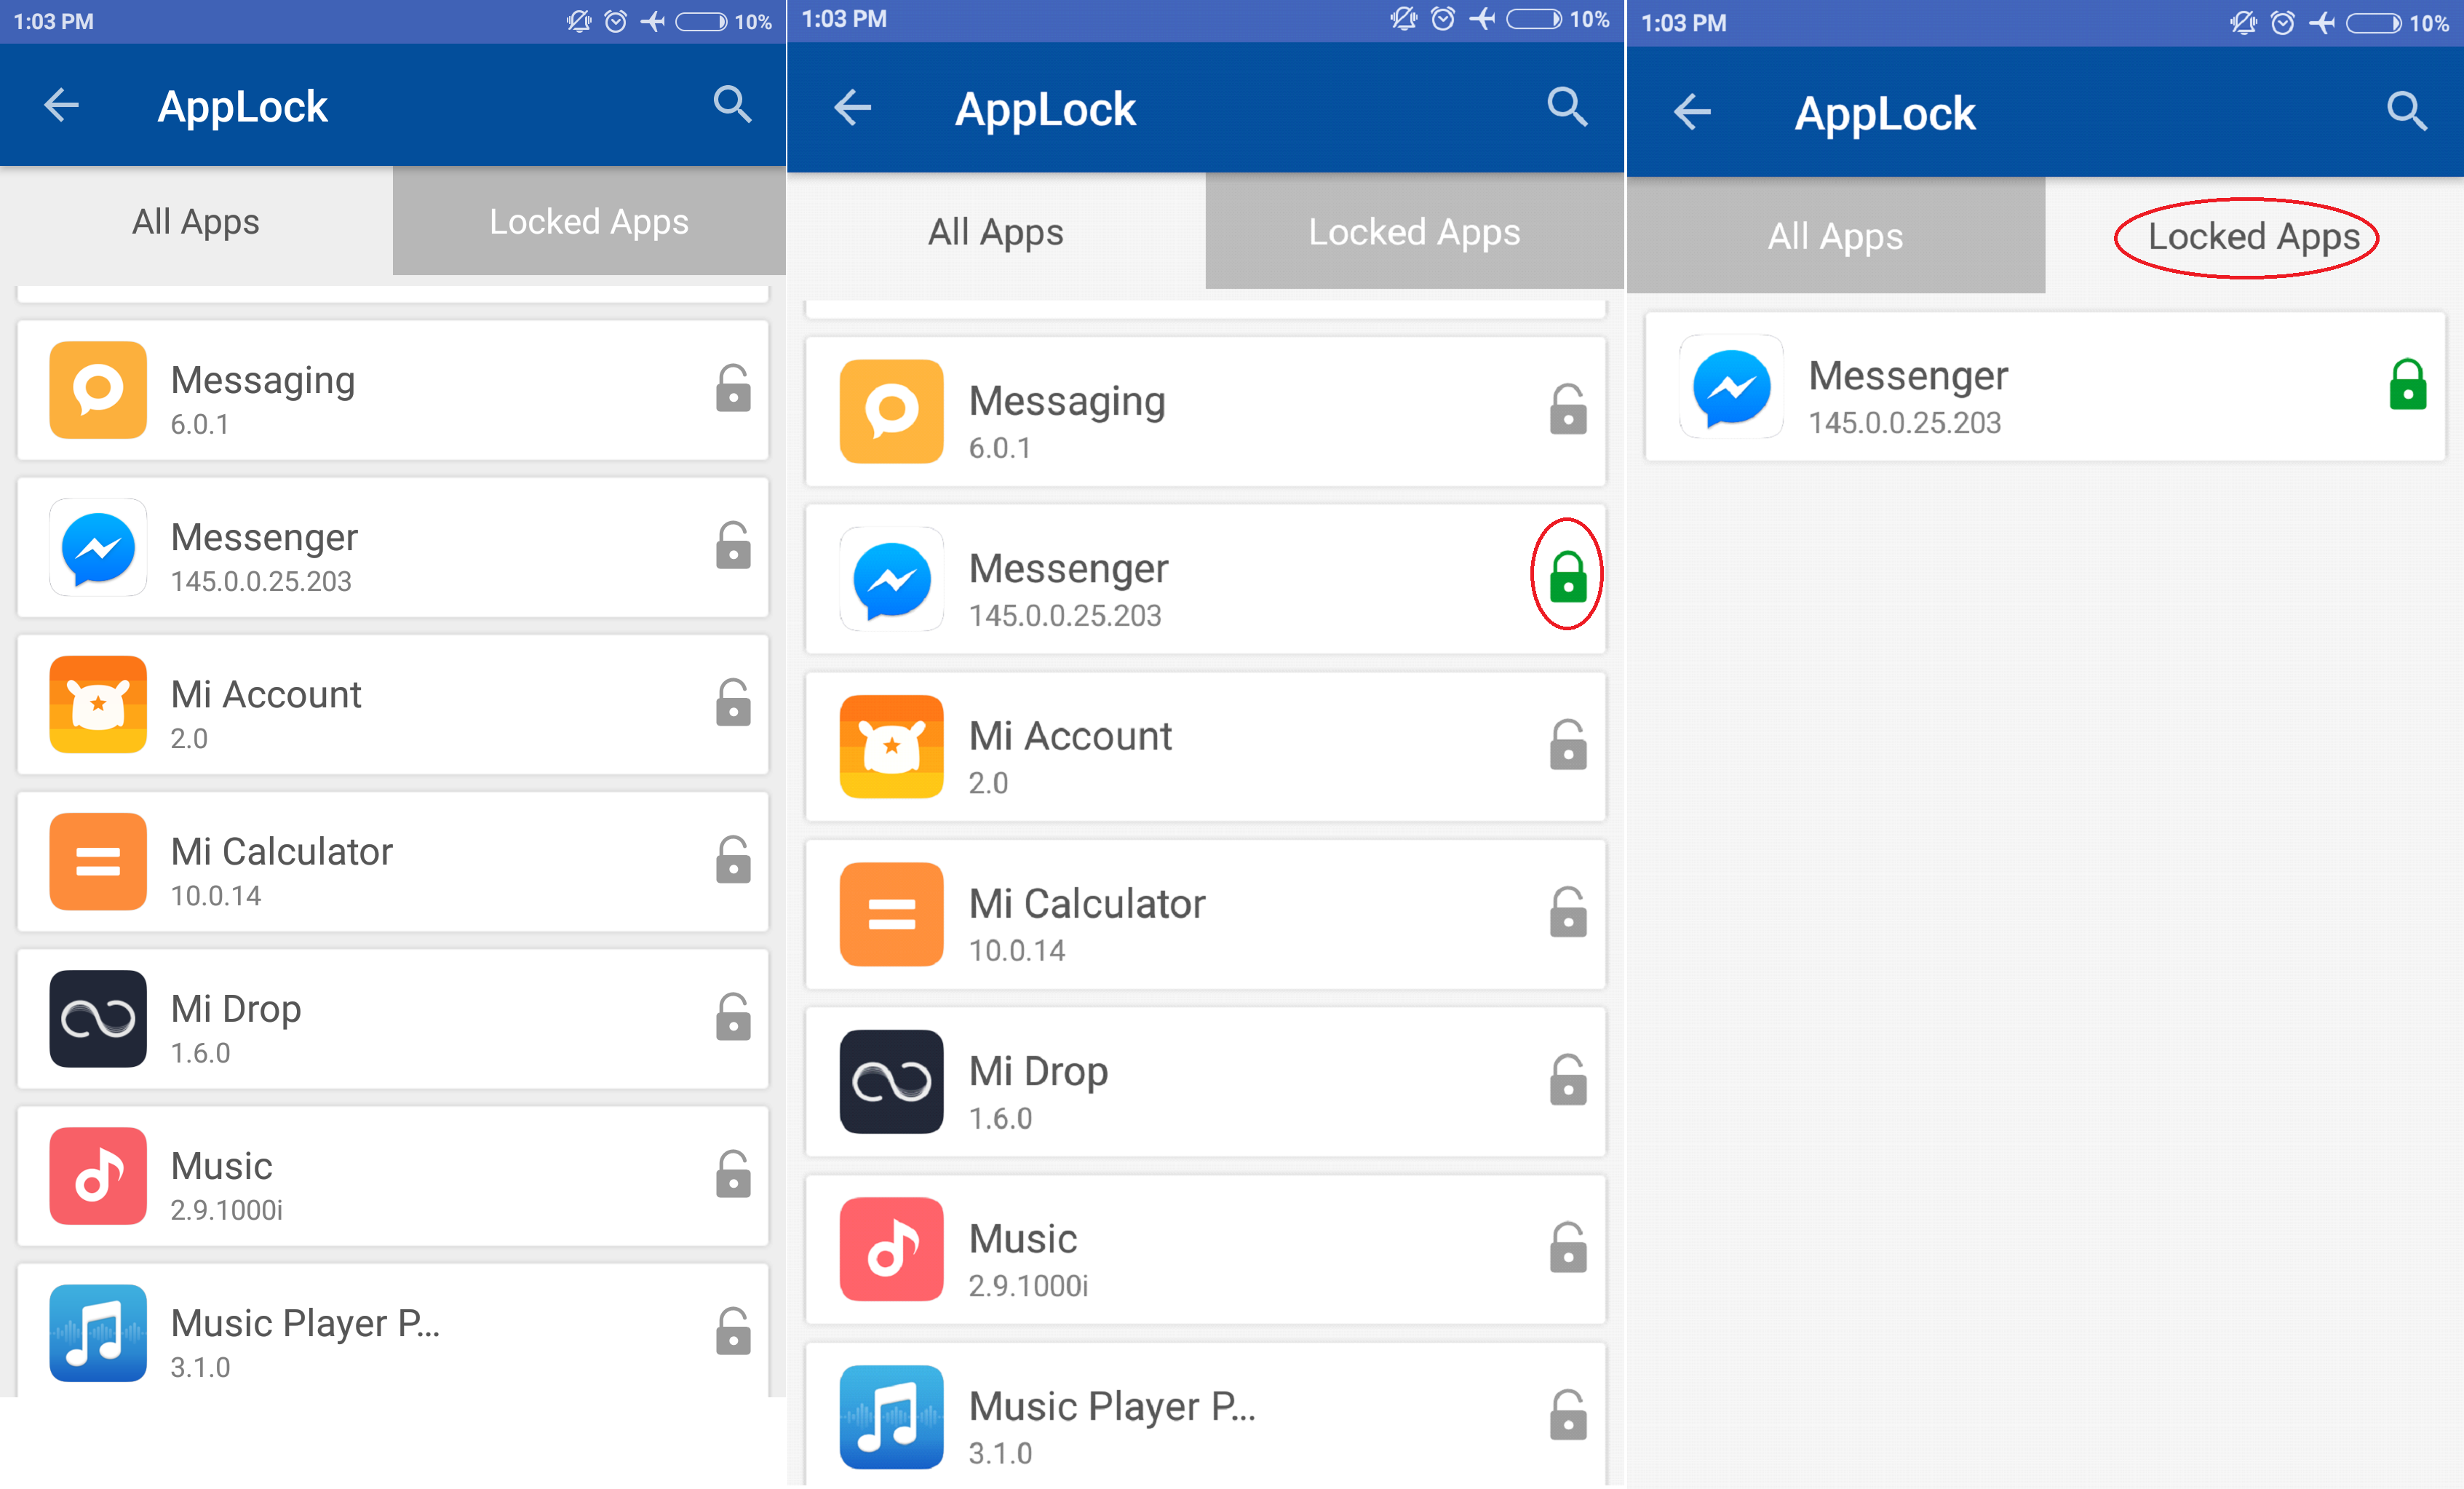
Task: Tap Mi Drop app icon in left screen
Action: 98,1018
